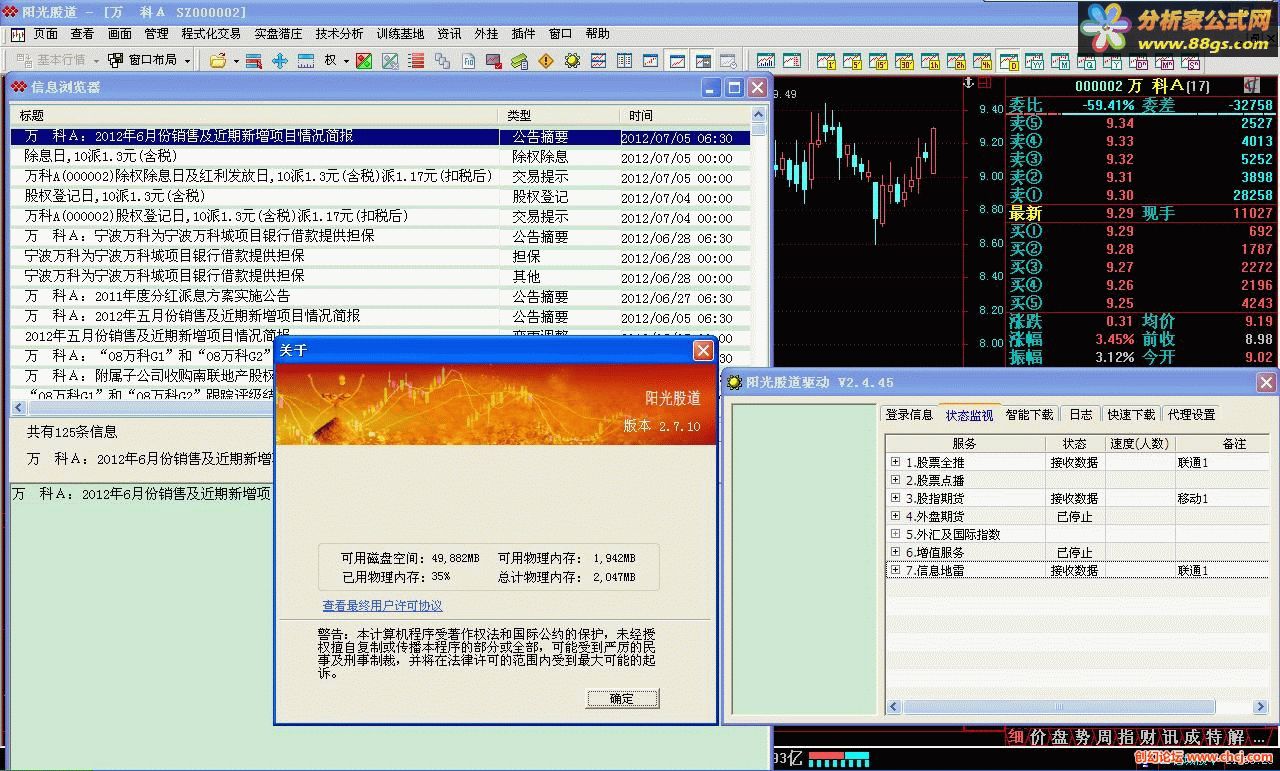Select row 股权登记日,10派1.3元(含税)
The height and width of the screenshot is (771, 1280).
tap(380, 197)
